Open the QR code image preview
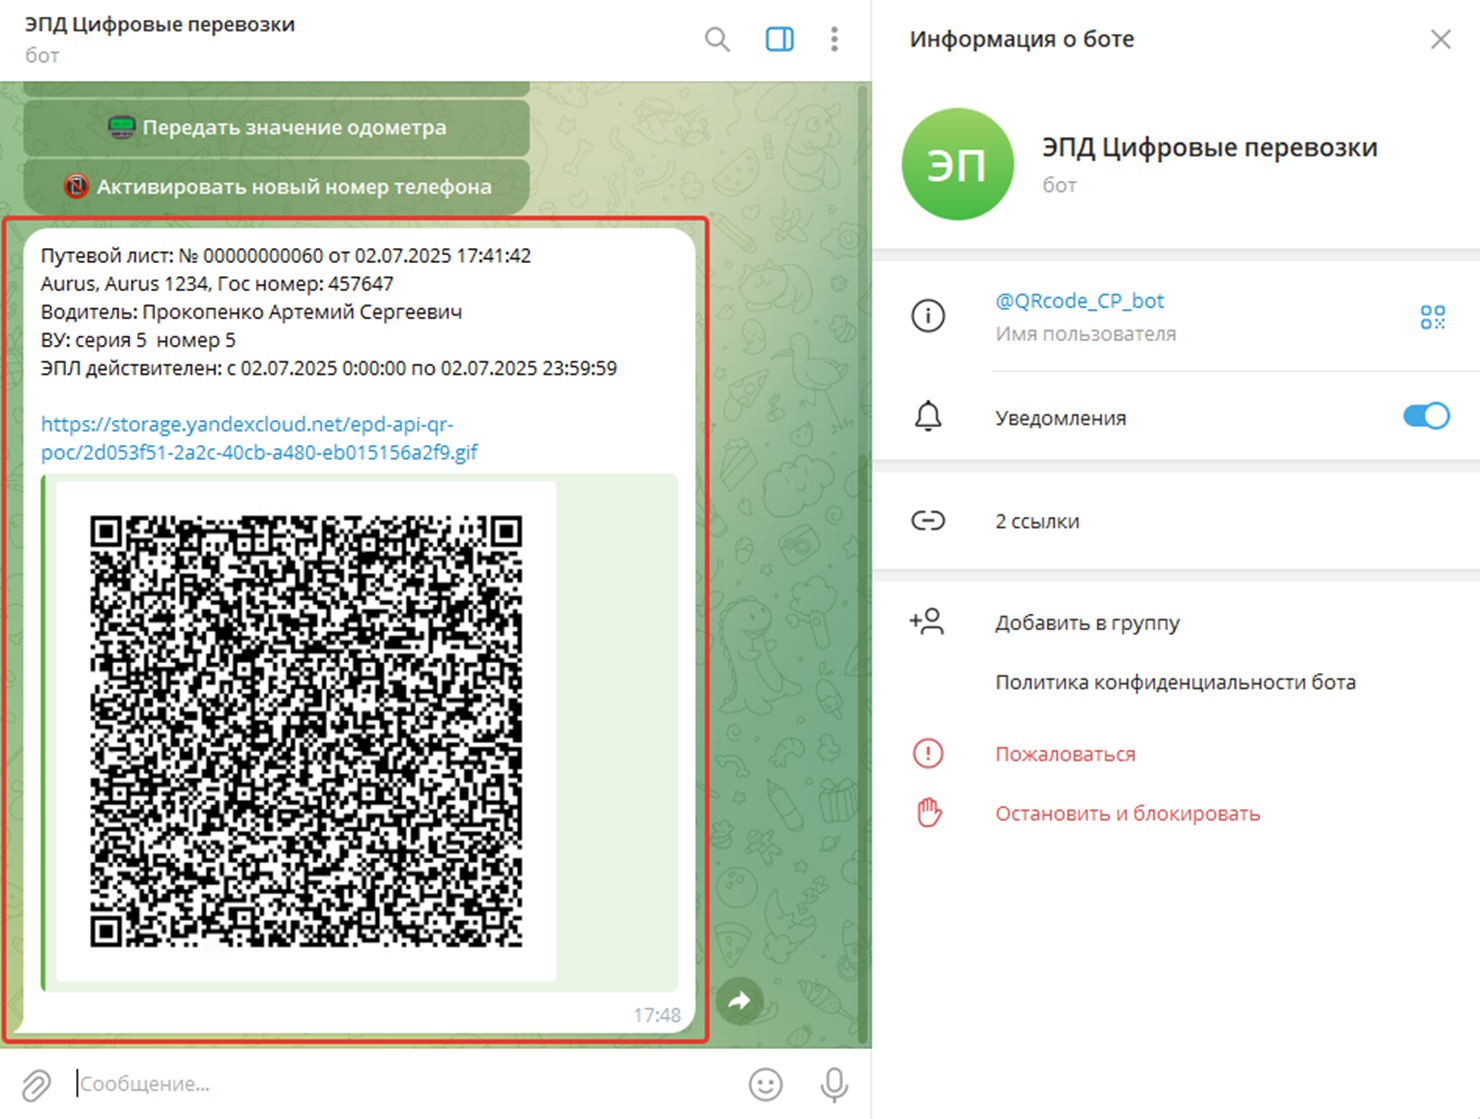This screenshot has width=1480, height=1119. coord(306,731)
